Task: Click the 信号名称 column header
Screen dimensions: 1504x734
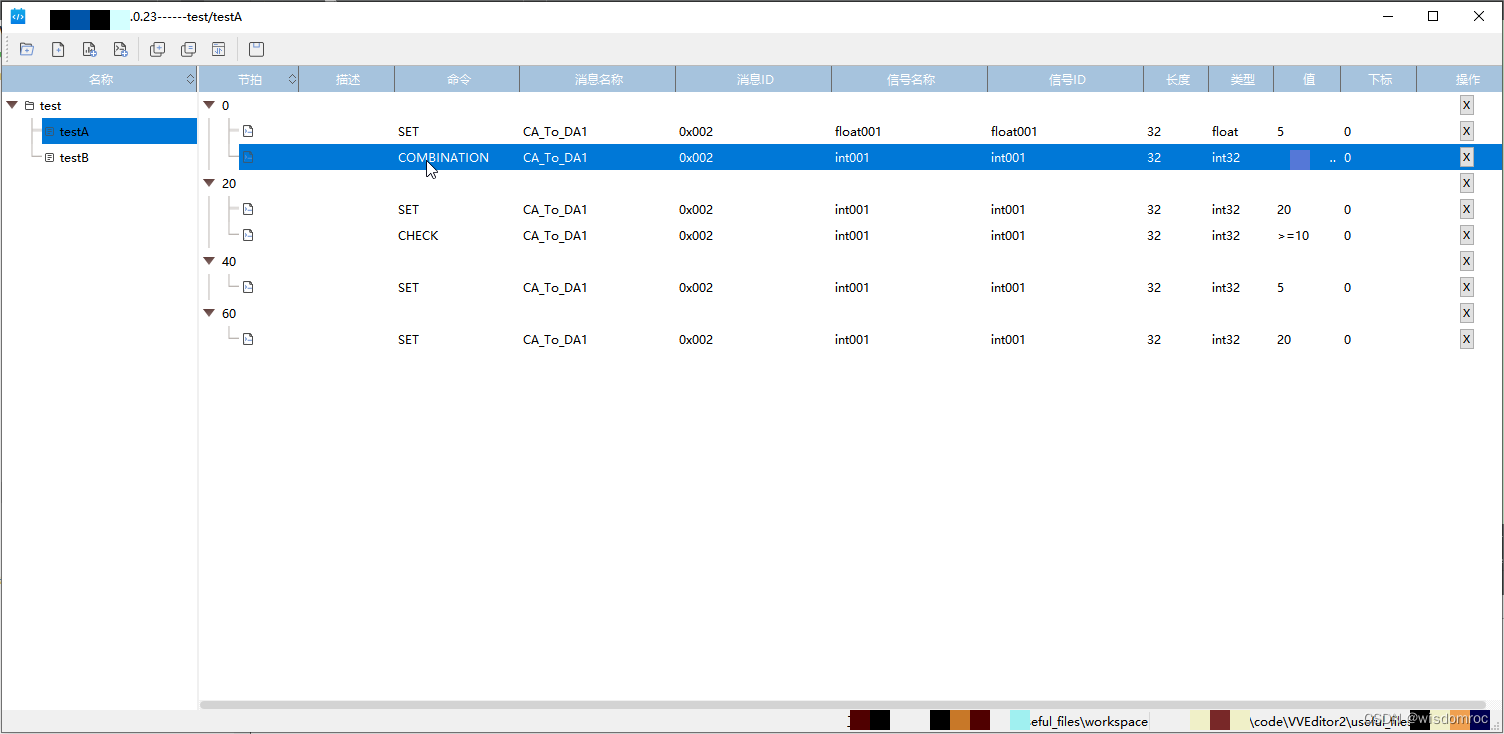Action: pyautogui.click(x=910, y=79)
